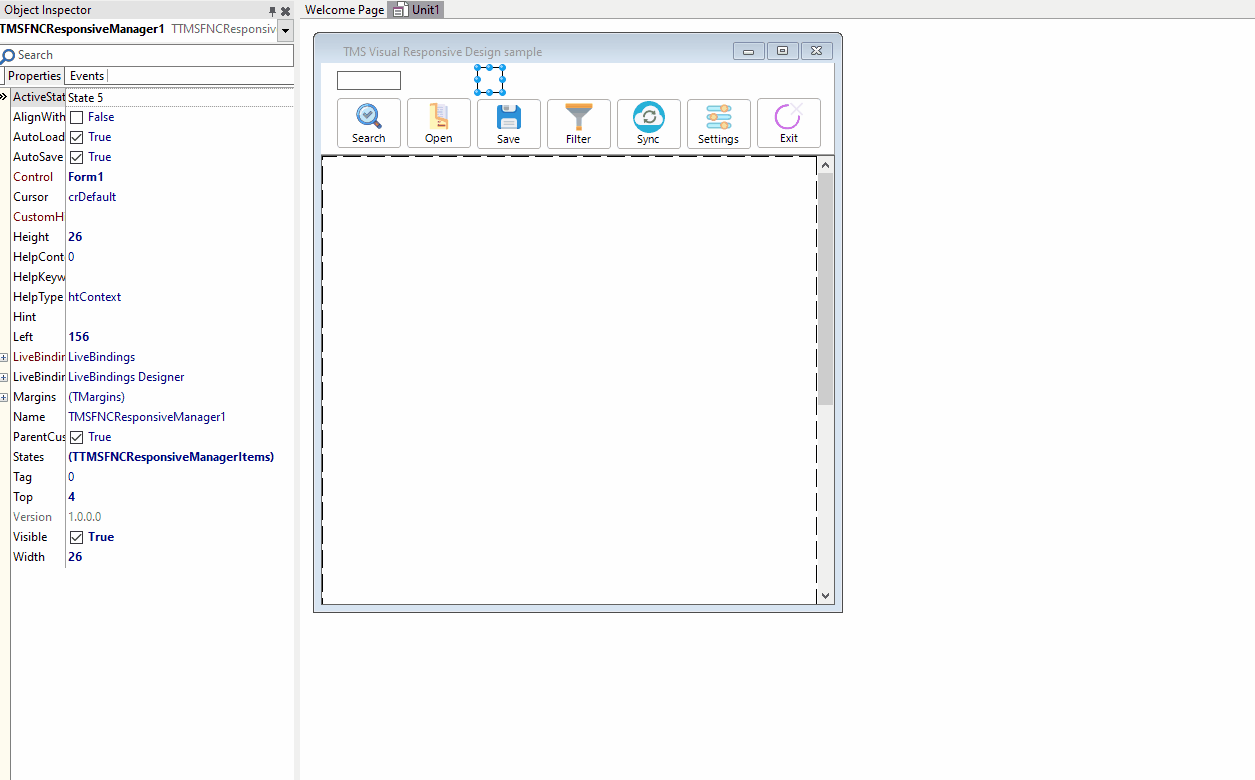Click the Open button icon
The width and height of the screenshot is (1255, 780).
click(x=438, y=116)
